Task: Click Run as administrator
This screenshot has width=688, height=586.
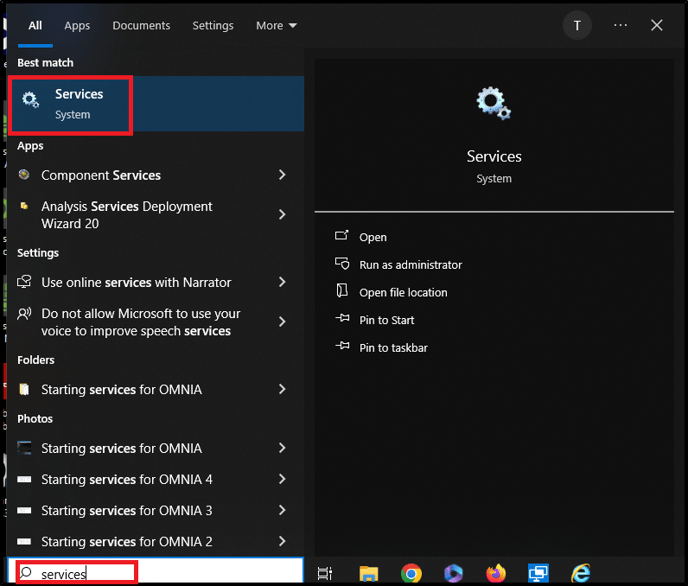Action: pos(410,265)
